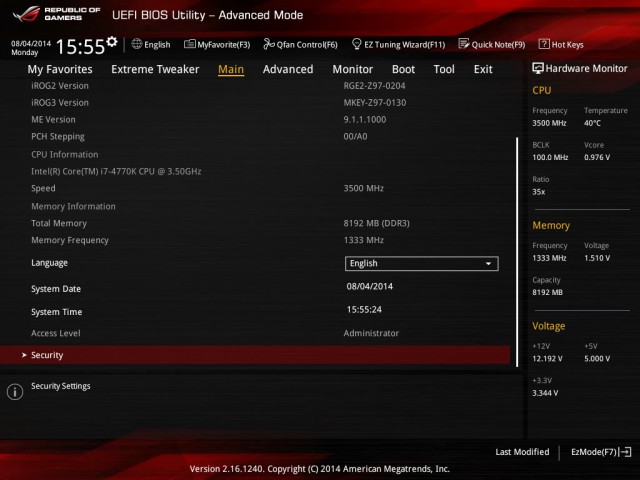Screen dimensions: 640x480
Task: Click the EzMode exit arrow icon
Action: click(625, 452)
